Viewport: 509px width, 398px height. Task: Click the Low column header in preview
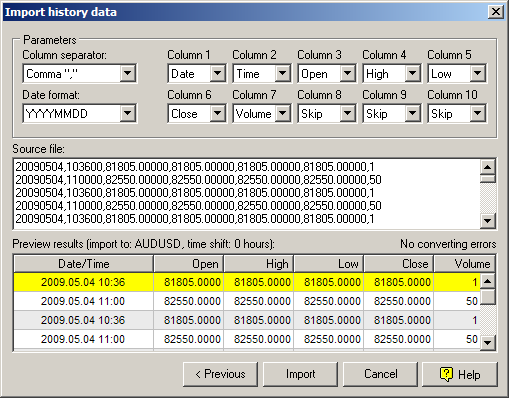pyautogui.click(x=329, y=264)
